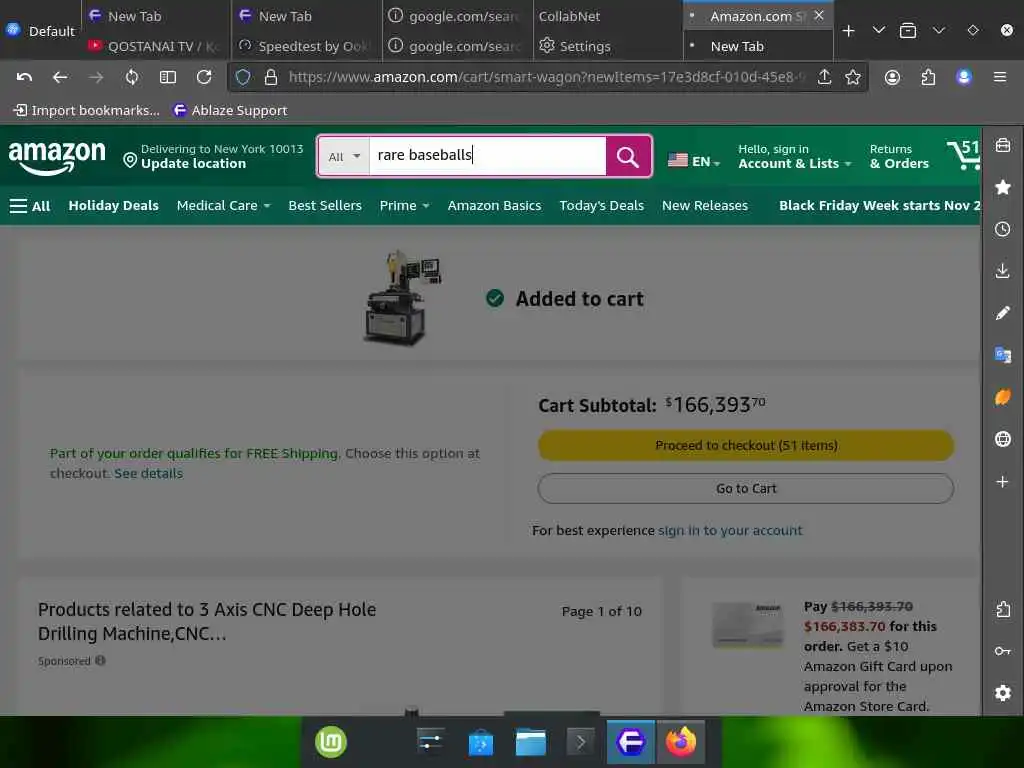The image size is (1024, 768).
Task: Click the magenta search magnifier button
Action: point(628,157)
